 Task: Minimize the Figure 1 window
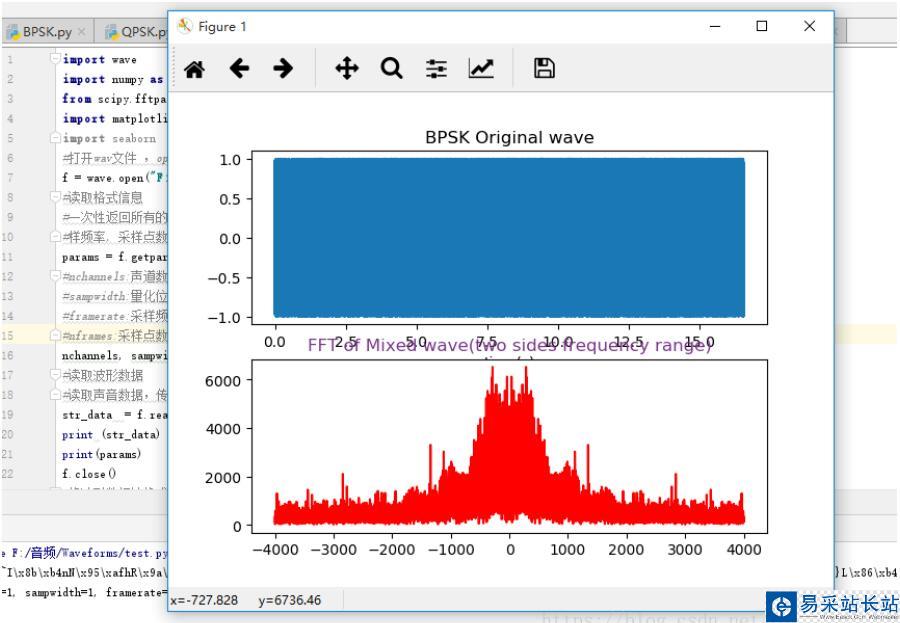tap(715, 26)
